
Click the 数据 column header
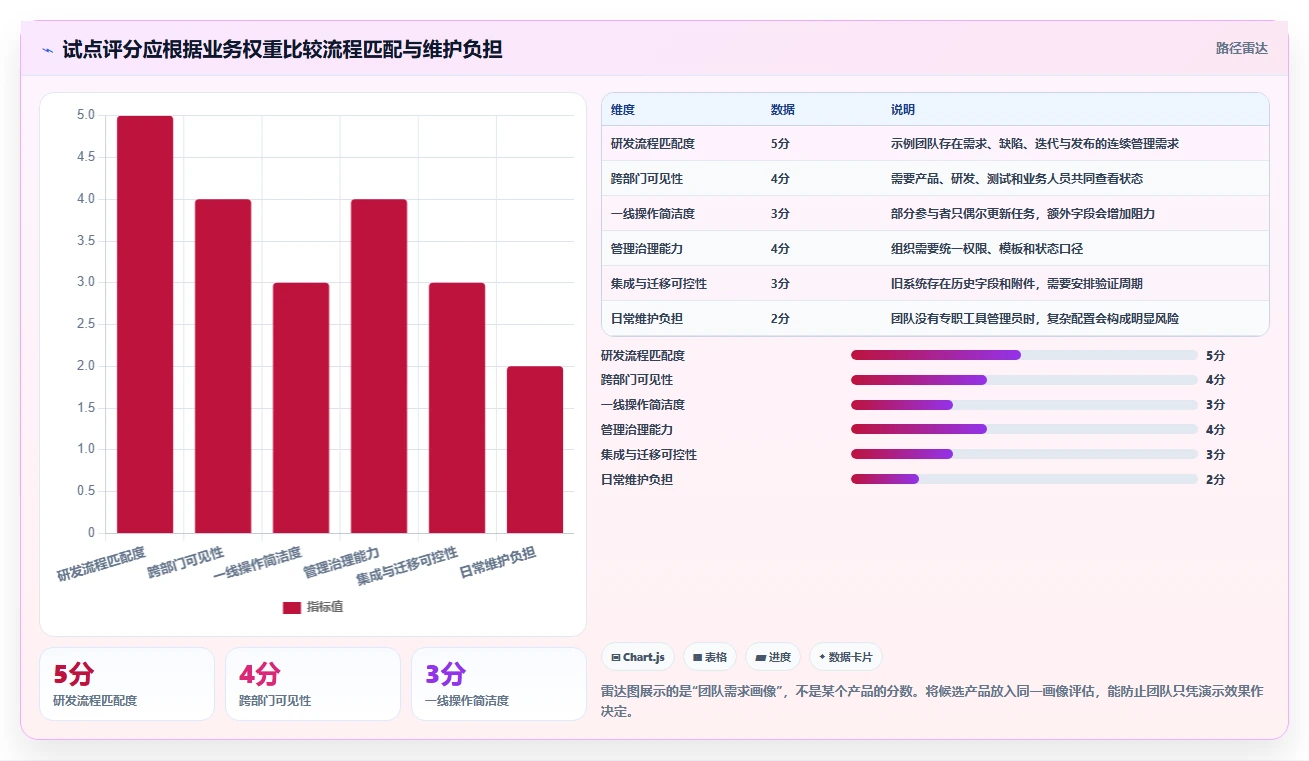pos(783,110)
